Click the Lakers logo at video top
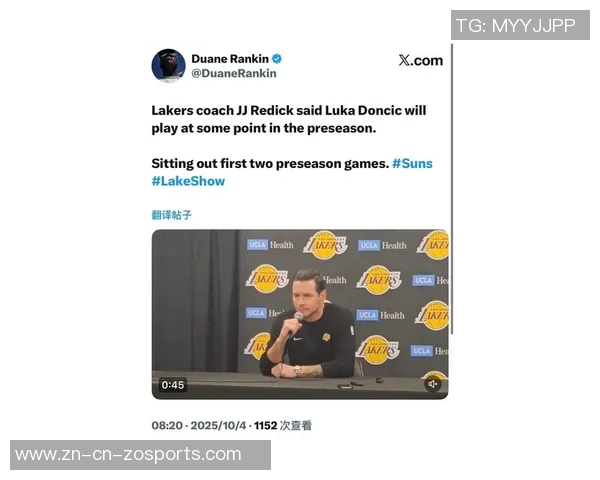Viewport: 600px width, 480px height. [325, 245]
